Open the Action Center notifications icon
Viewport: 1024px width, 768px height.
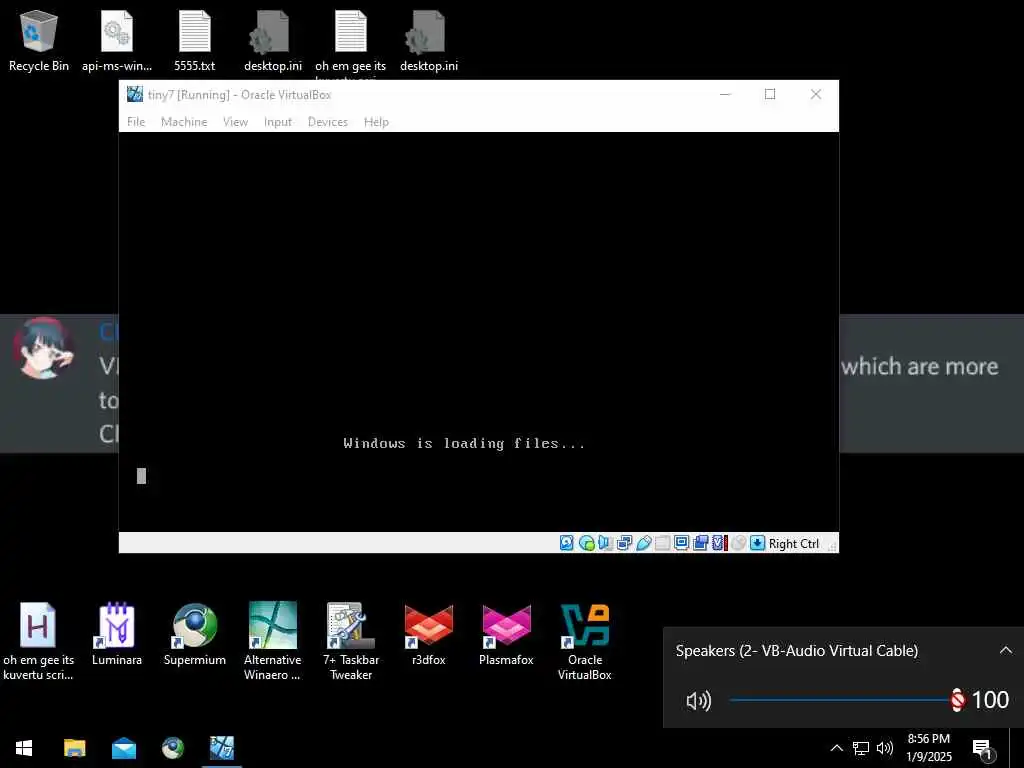[x=983, y=749]
